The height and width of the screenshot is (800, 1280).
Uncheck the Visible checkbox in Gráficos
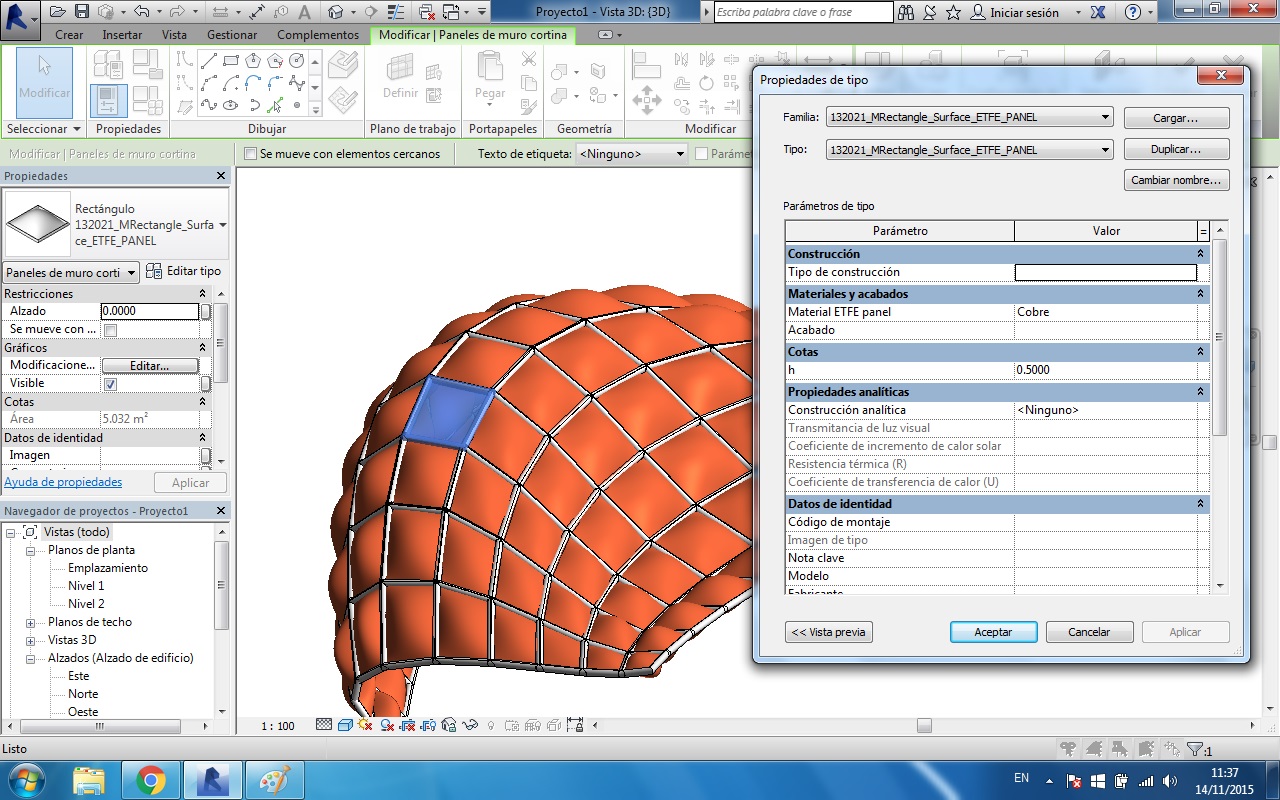coord(111,384)
